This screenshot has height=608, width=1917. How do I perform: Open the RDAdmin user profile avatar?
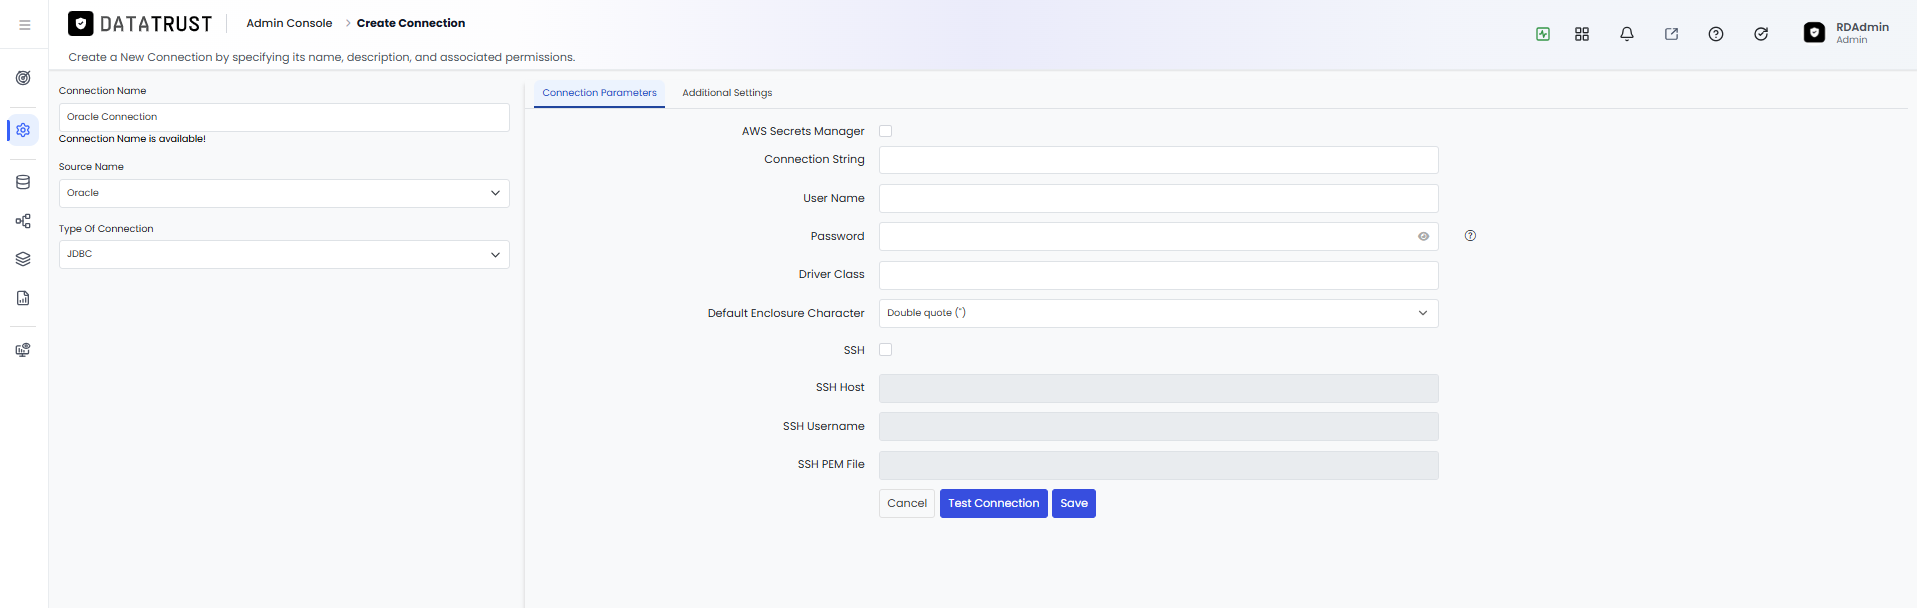(1814, 33)
